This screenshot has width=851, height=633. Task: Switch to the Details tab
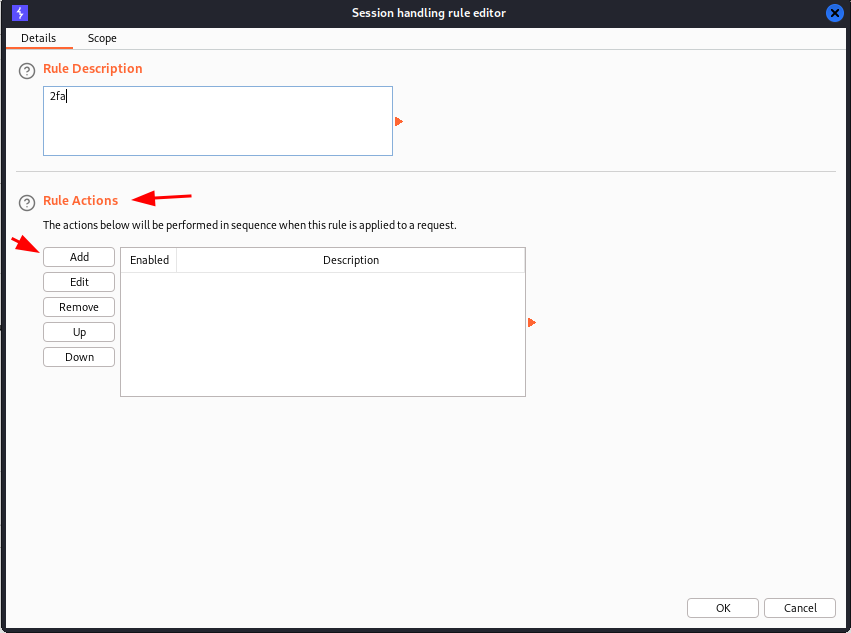[39, 38]
